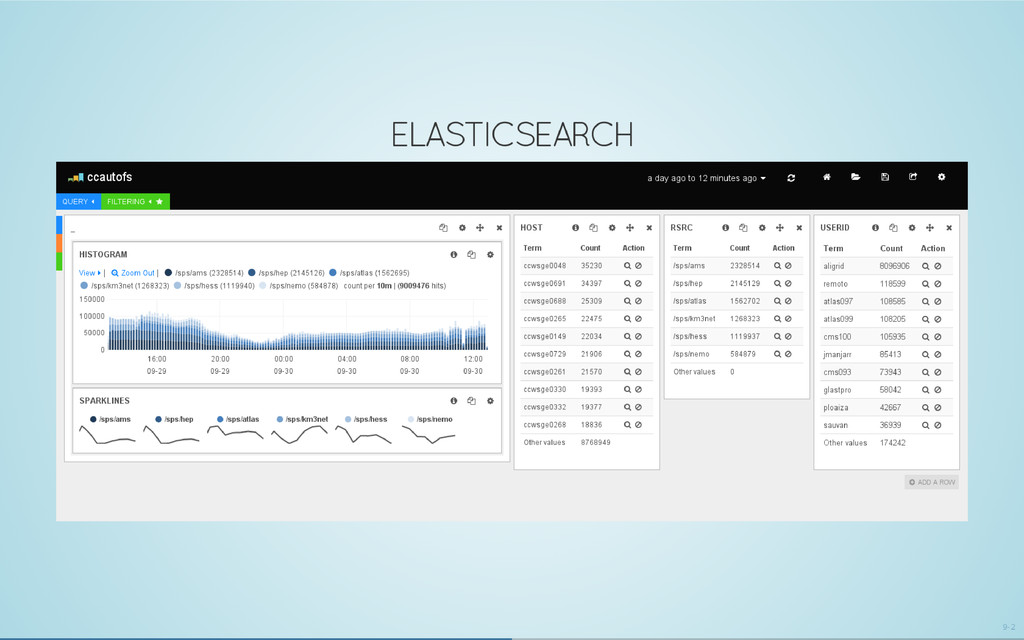Screen dimensions: 1024x640
Task: Close the USERID panel
Action: [949, 228]
